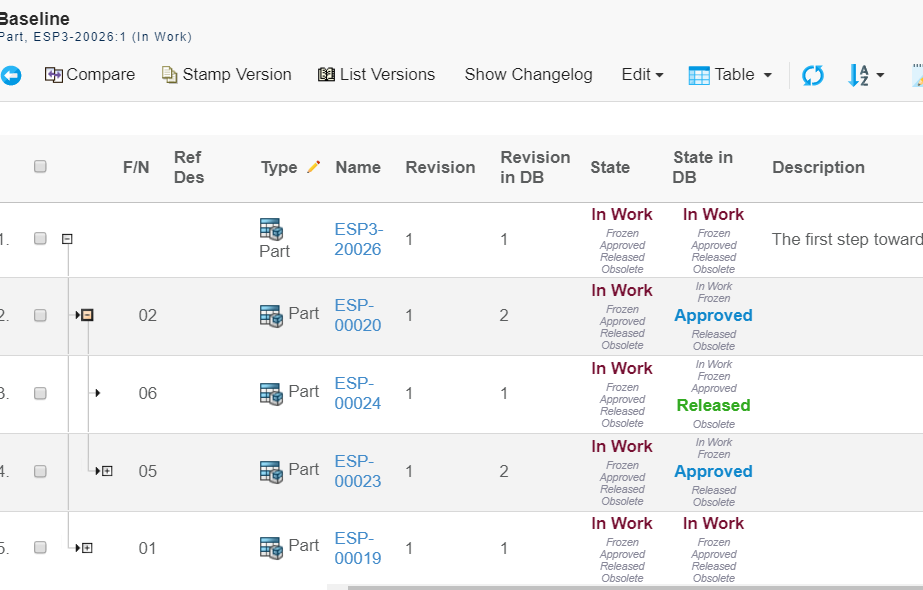Click the Part icon in ESP-00024 row
The image size is (923, 590).
271,393
